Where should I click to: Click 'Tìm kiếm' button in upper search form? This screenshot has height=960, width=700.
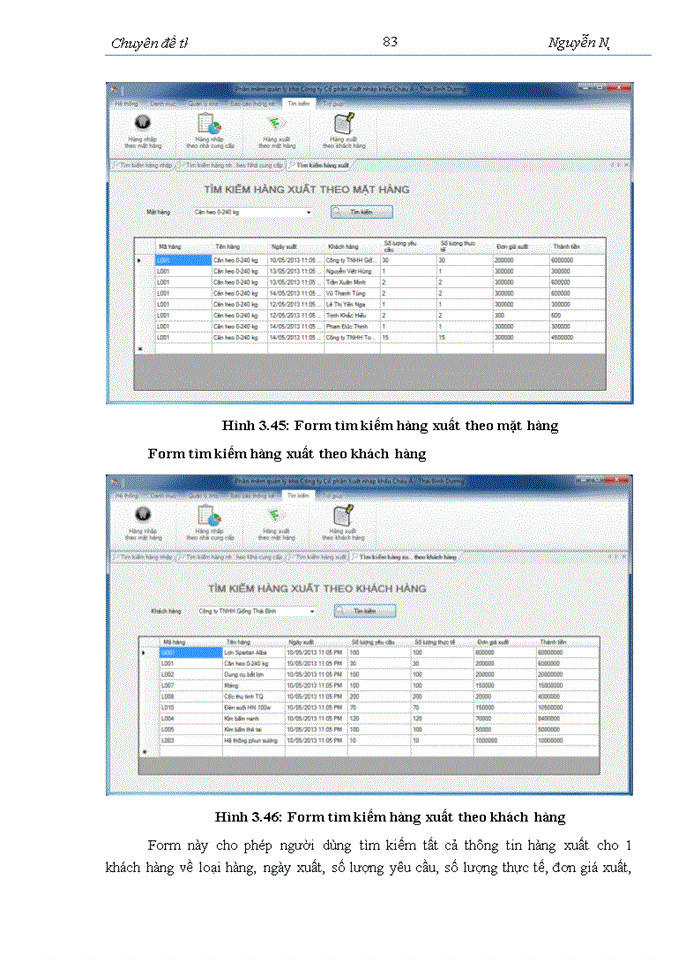click(x=362, y=212)
